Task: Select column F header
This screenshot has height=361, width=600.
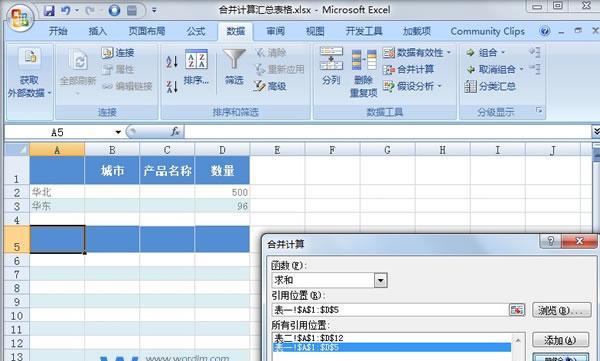Action: tap(332, 150)
